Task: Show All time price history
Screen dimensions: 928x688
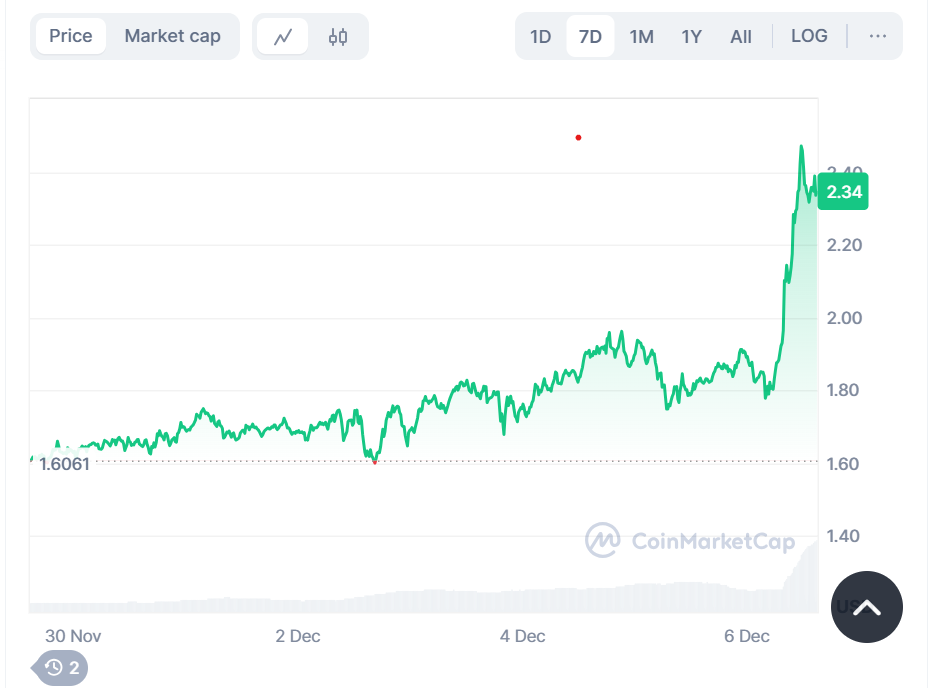Action: pyautogui.click(x=740, y=36)
